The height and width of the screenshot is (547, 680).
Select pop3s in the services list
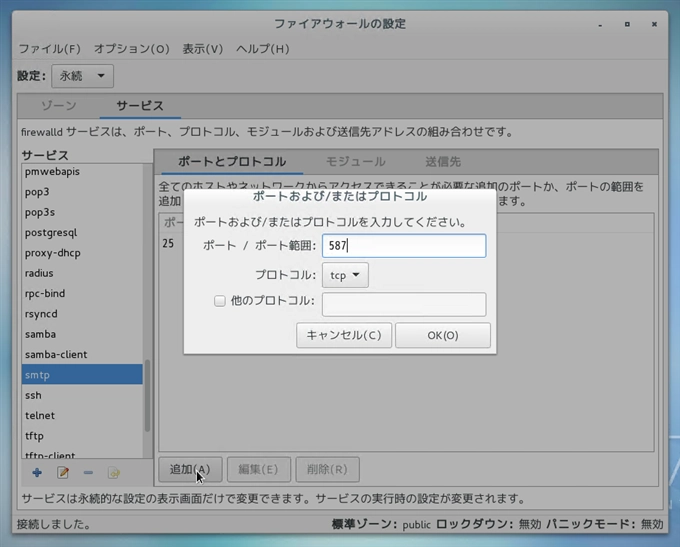[82, 212]
